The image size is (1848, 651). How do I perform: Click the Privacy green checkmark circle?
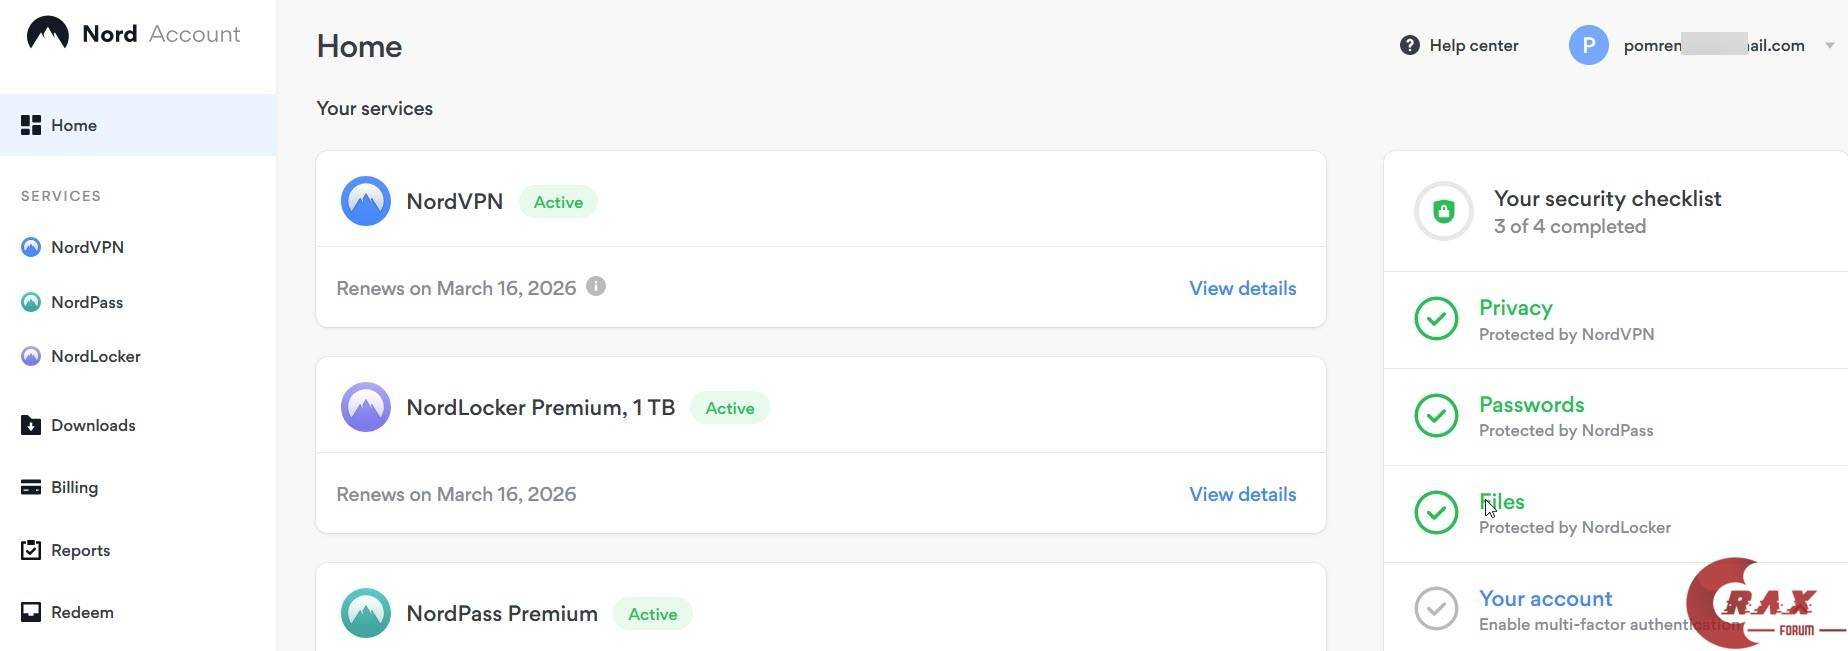(1436, 319)
